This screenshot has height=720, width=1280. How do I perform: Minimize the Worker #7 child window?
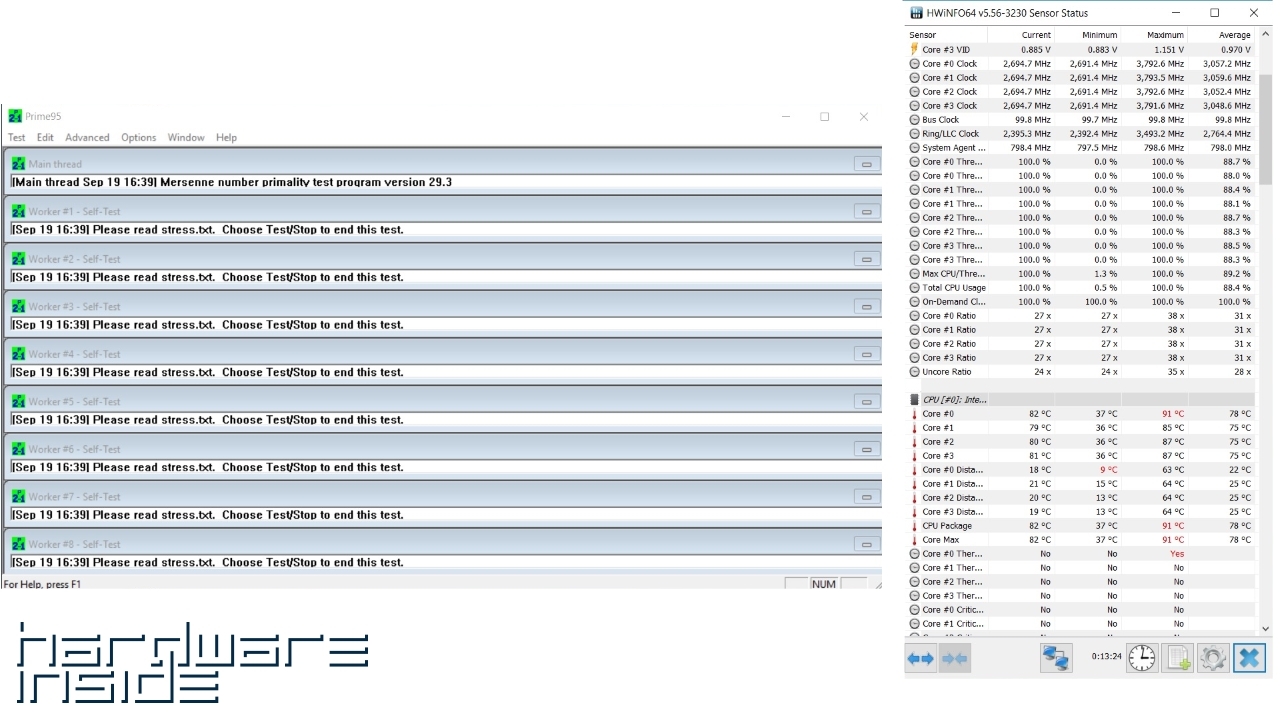(x=866, y=496)
